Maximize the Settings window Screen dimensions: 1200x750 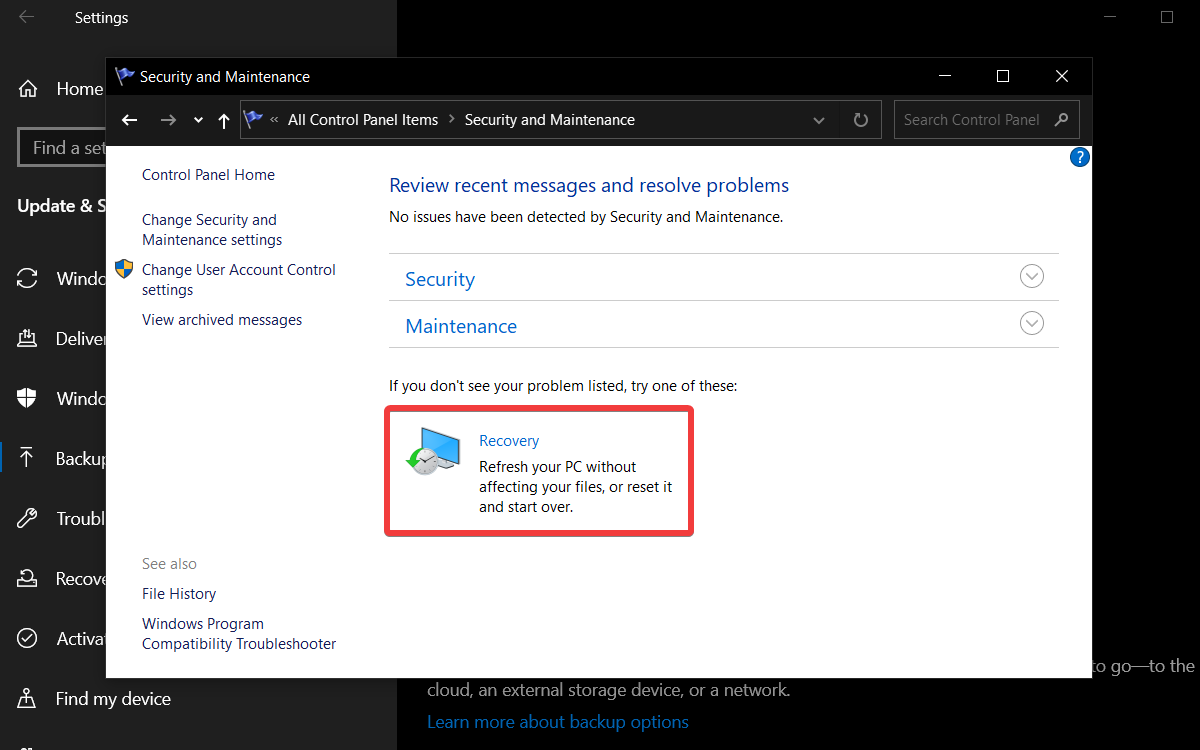point(1167,17)
